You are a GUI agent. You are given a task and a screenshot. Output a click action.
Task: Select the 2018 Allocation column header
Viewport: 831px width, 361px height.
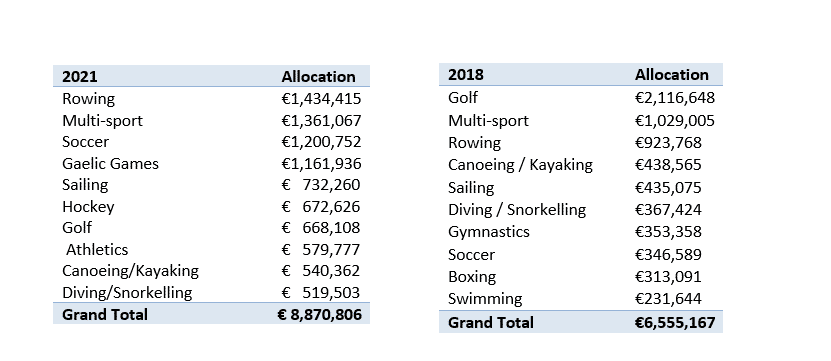pyautogui.click(x=671, y=74)
